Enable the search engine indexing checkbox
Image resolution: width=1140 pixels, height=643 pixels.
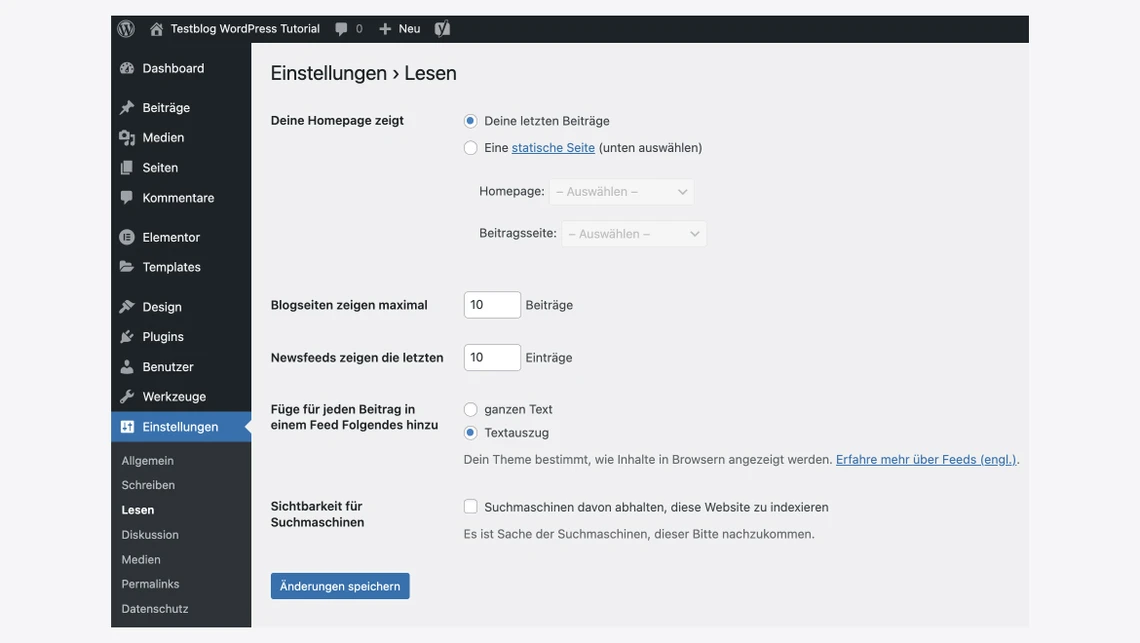[470, 507]
